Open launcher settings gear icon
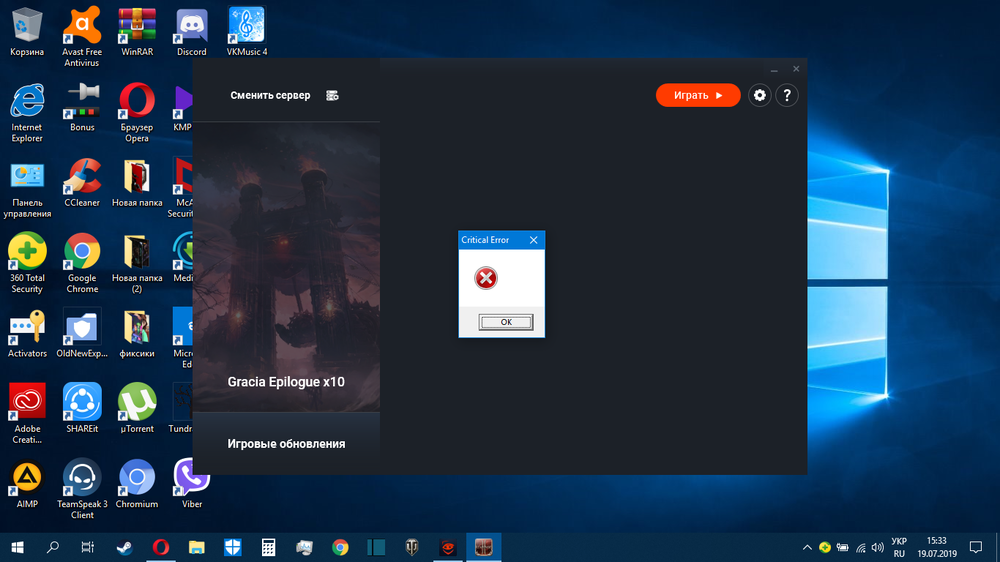The image size is (1000, 562). pyautogui.click(x=760, y=95)
